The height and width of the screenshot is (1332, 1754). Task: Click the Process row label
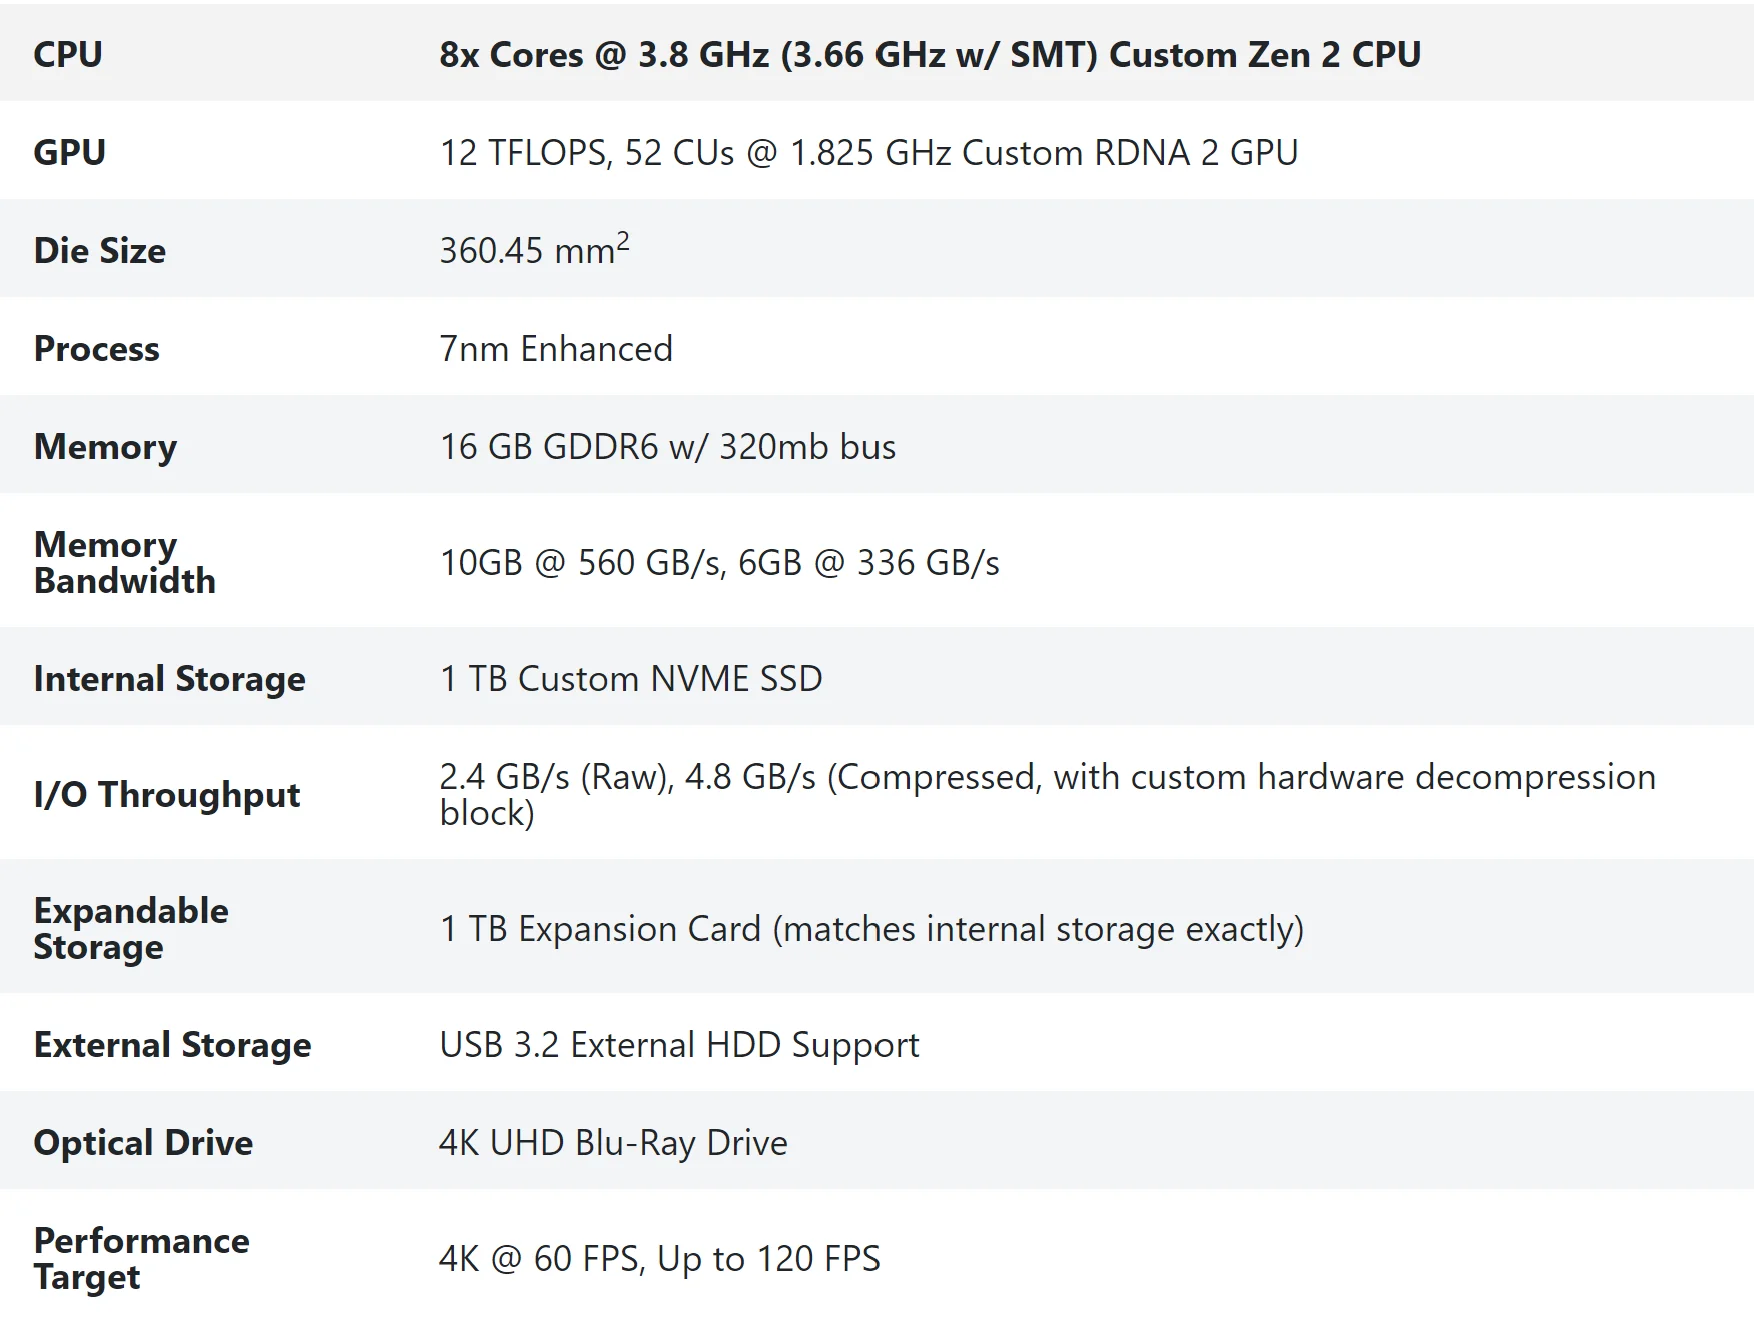point(96,348)
